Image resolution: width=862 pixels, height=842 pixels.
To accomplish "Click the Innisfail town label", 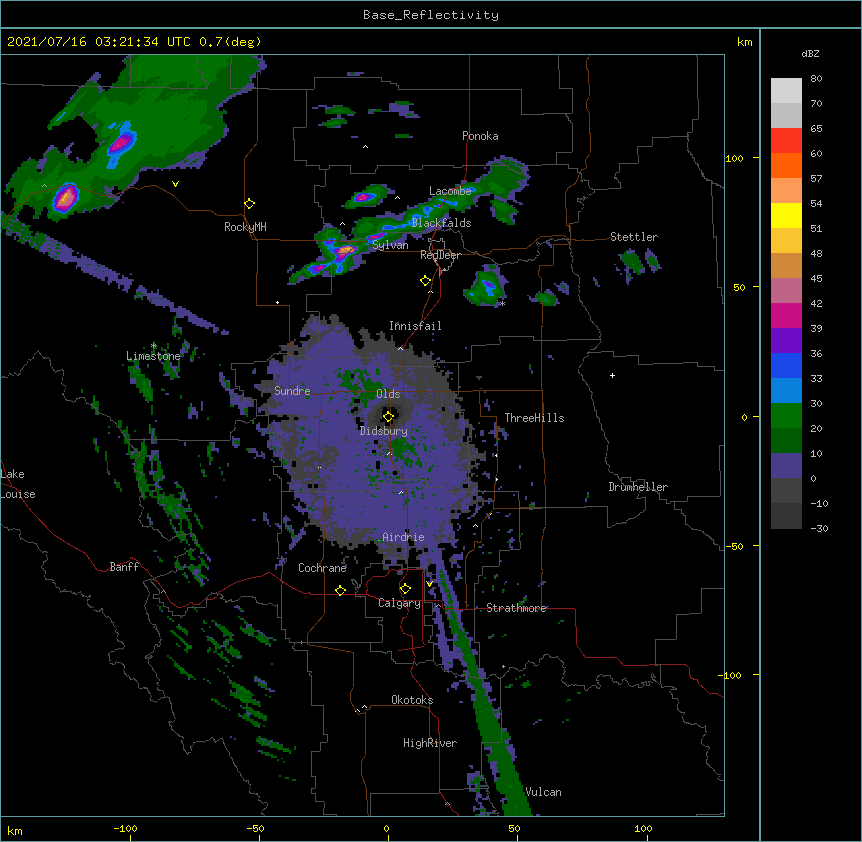I will [415, 326].
